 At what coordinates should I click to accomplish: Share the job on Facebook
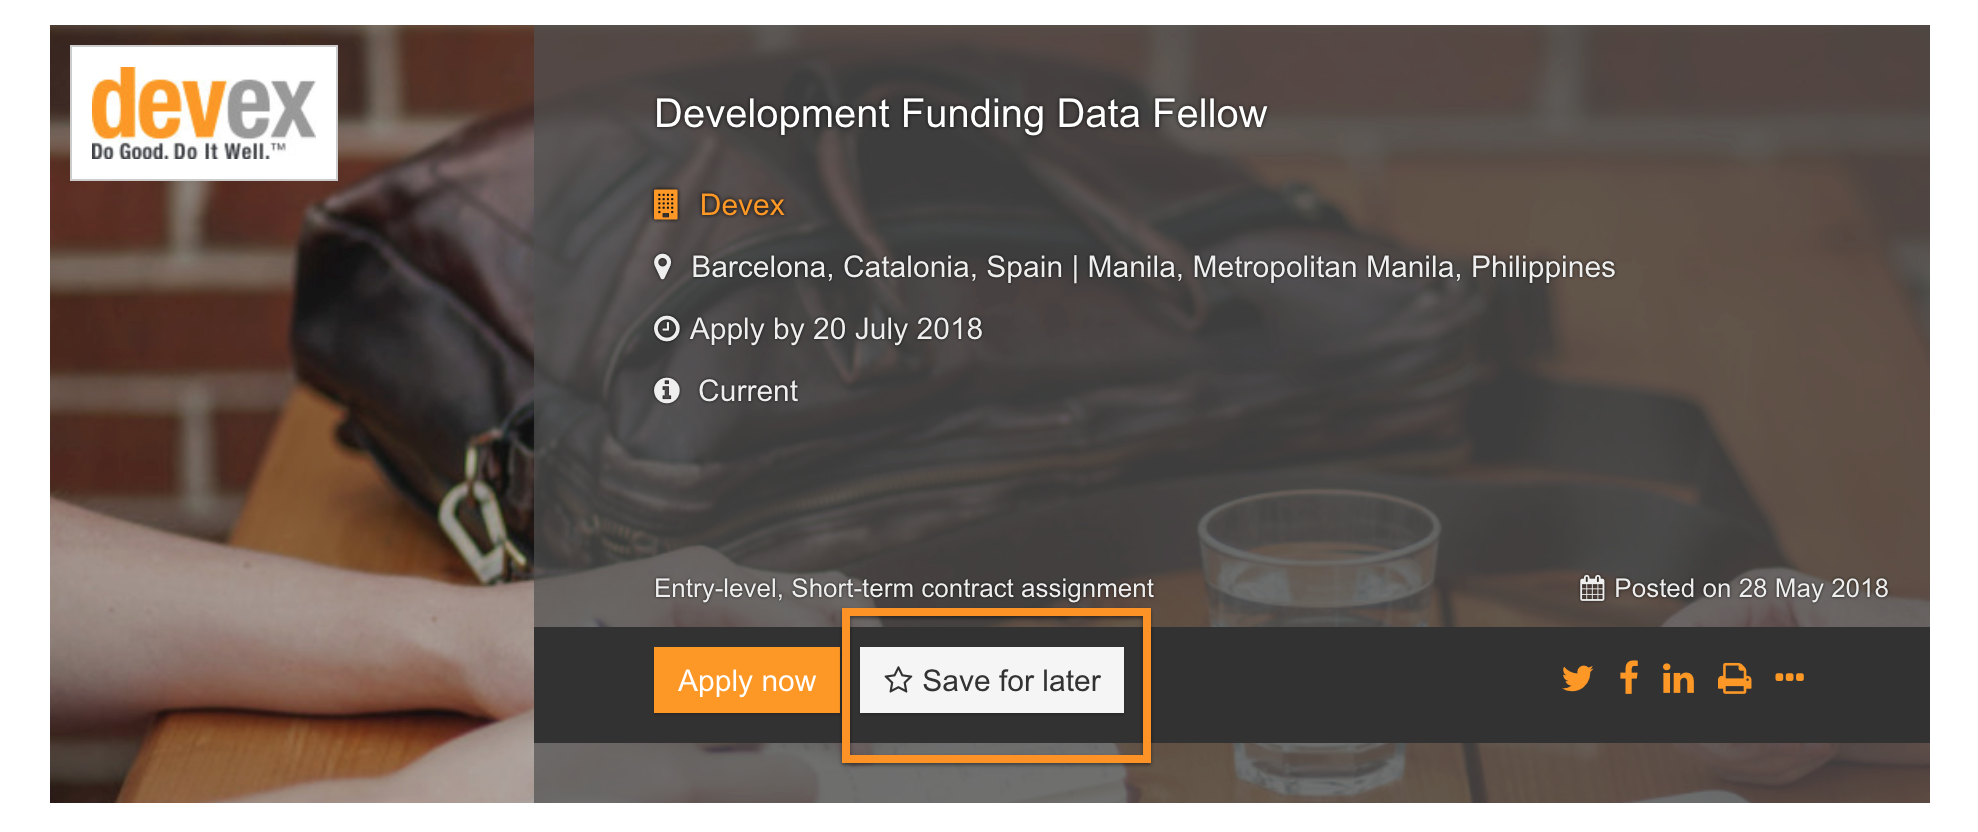pyautogui.click(x=1629, y=678)
